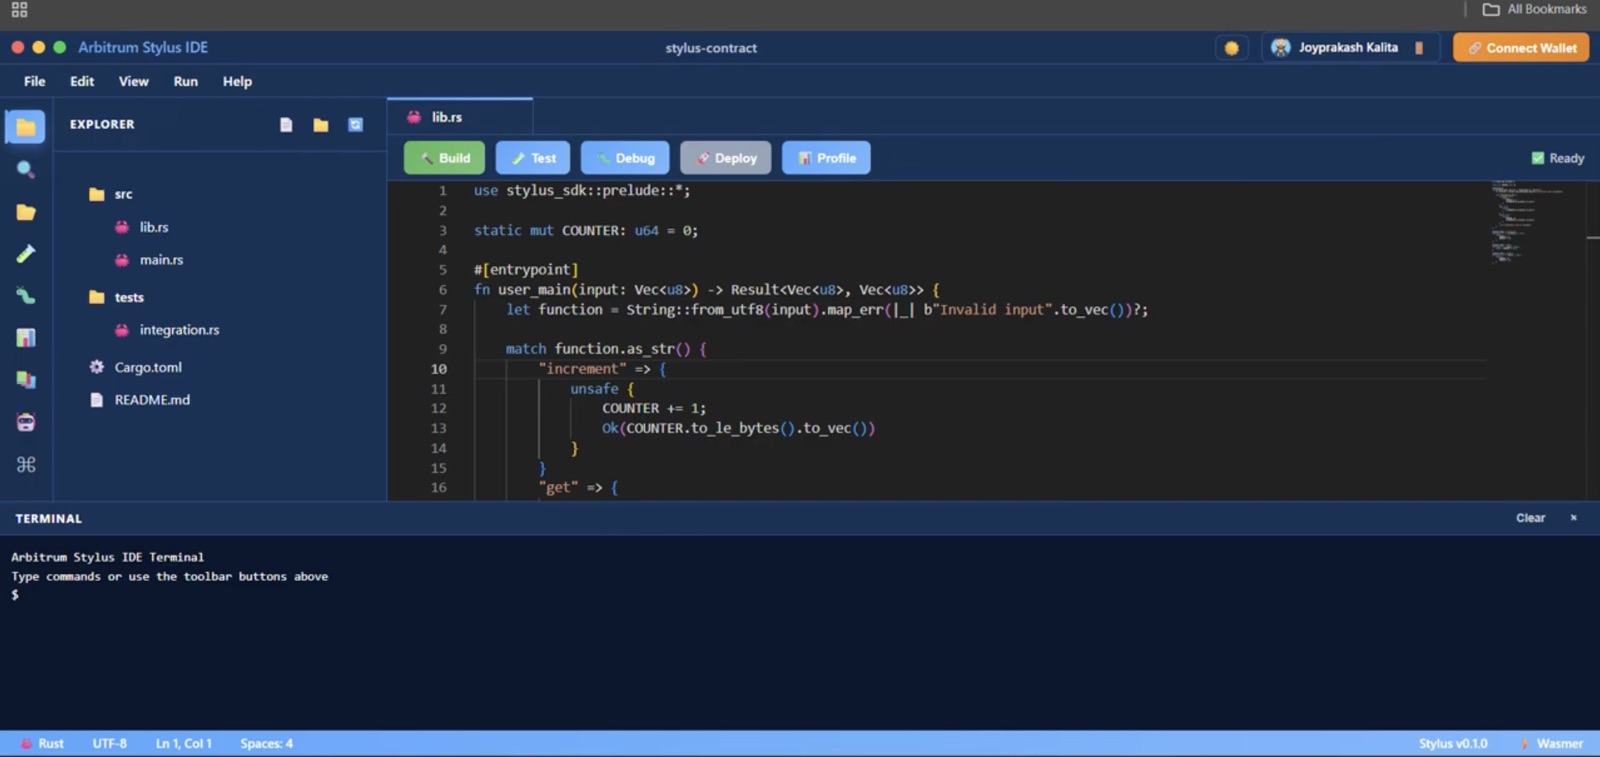This screenshot has height=757, width=1600.
Task: Click the UTF-8 encoding status item
Action: [x=110, y=744]
